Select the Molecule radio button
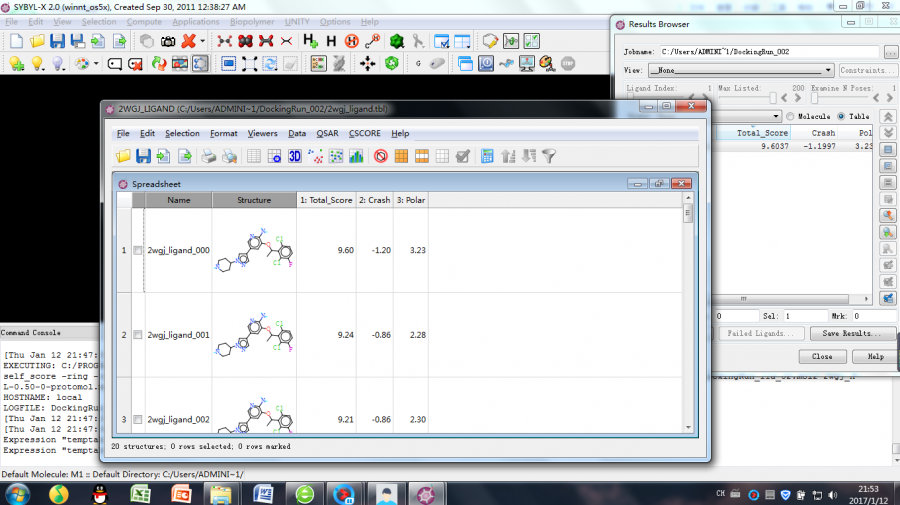 (x=790, y=116)
